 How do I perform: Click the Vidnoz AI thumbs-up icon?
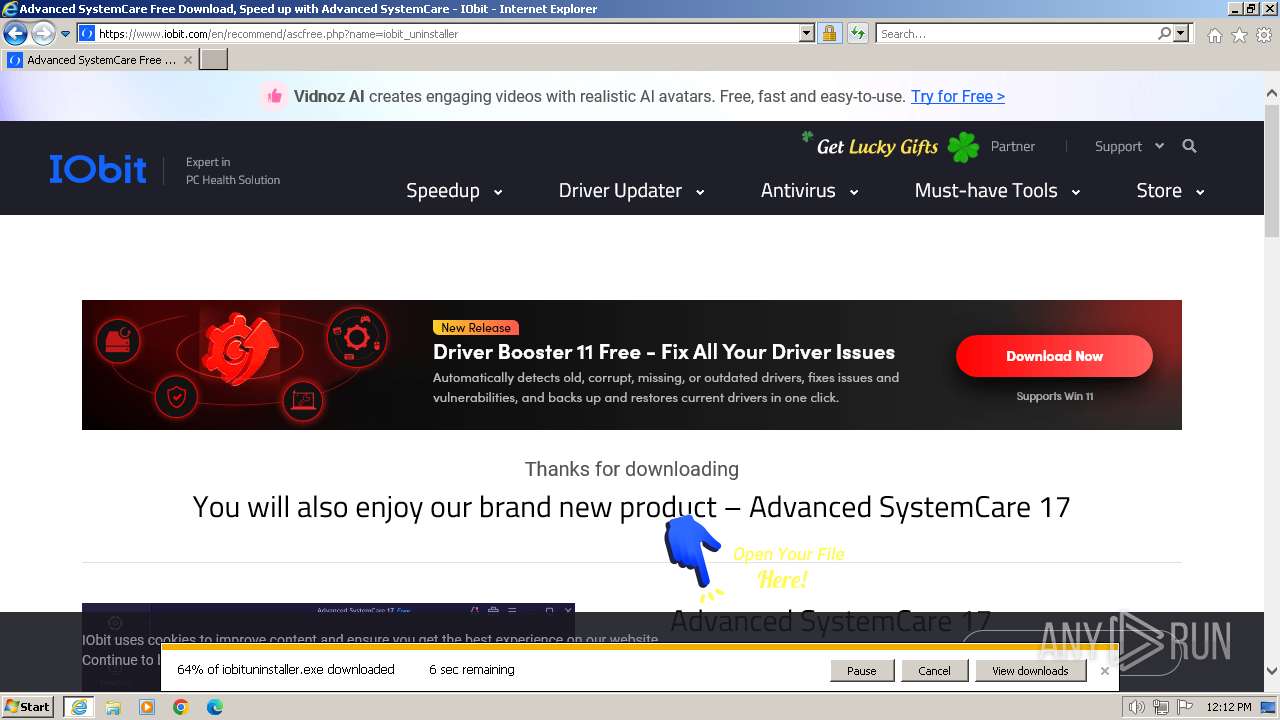[274, 96]
